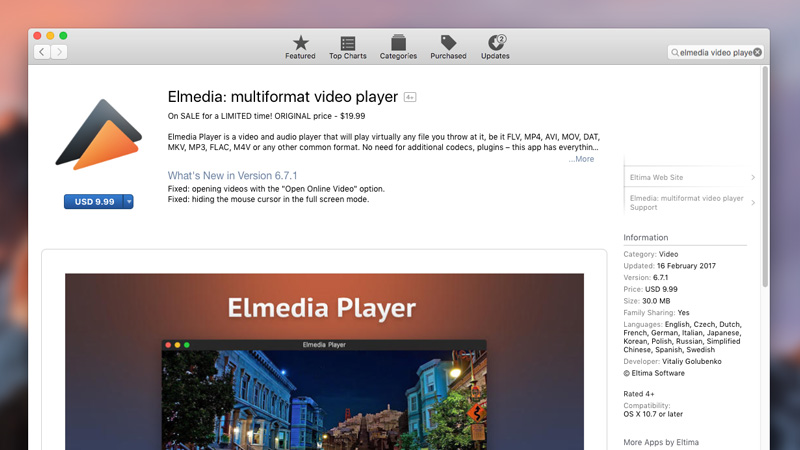
Task: Buy the app with USD 9.99 button
Action: coord(94,202)
